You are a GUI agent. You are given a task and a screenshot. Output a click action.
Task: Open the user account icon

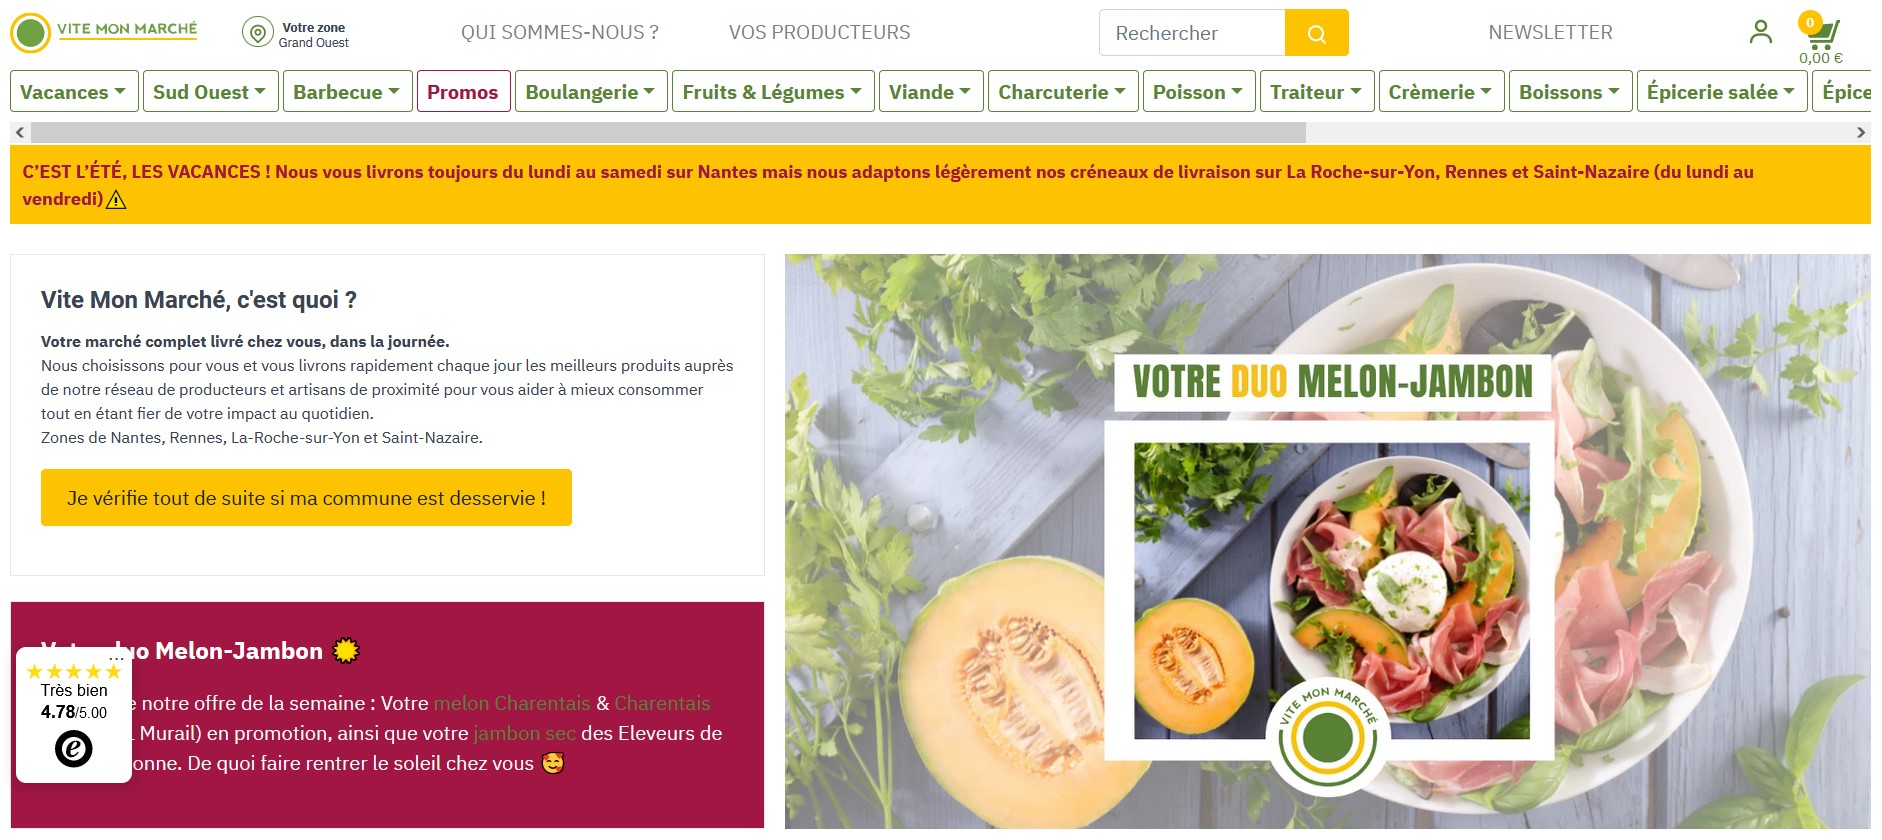(x=1761, y=32)
